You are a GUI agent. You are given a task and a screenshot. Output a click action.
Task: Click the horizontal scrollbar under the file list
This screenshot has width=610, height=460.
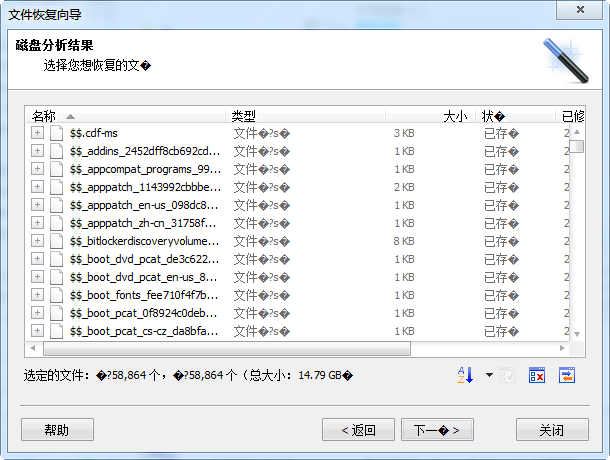pyautogui.click(x=300, y=348)
